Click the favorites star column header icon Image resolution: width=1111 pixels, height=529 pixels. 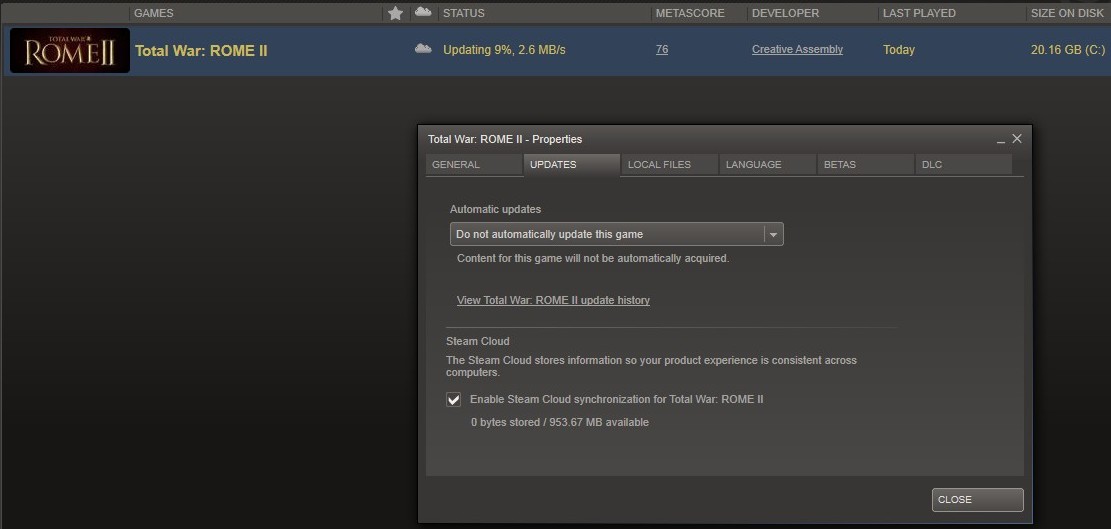395,13
